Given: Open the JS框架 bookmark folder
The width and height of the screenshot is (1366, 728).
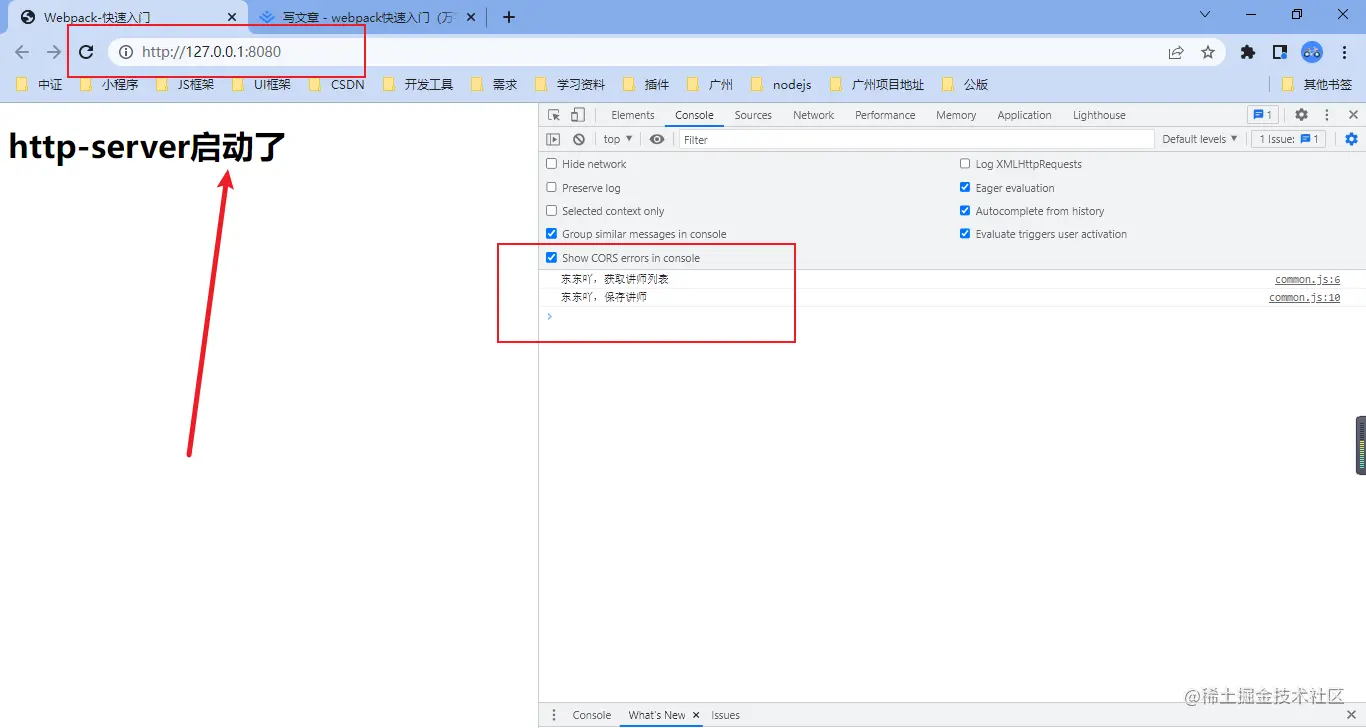Looking at the screenshot, I should tap(185, 85).
